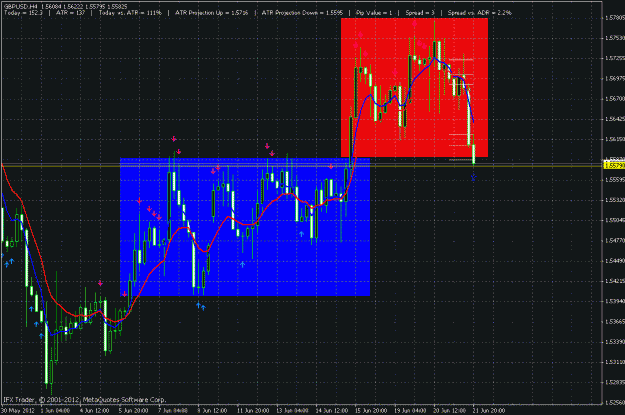The image size is (625, 415).
Task: Click the '7 Jun 04:00' time label
Action: coord(173,410)
